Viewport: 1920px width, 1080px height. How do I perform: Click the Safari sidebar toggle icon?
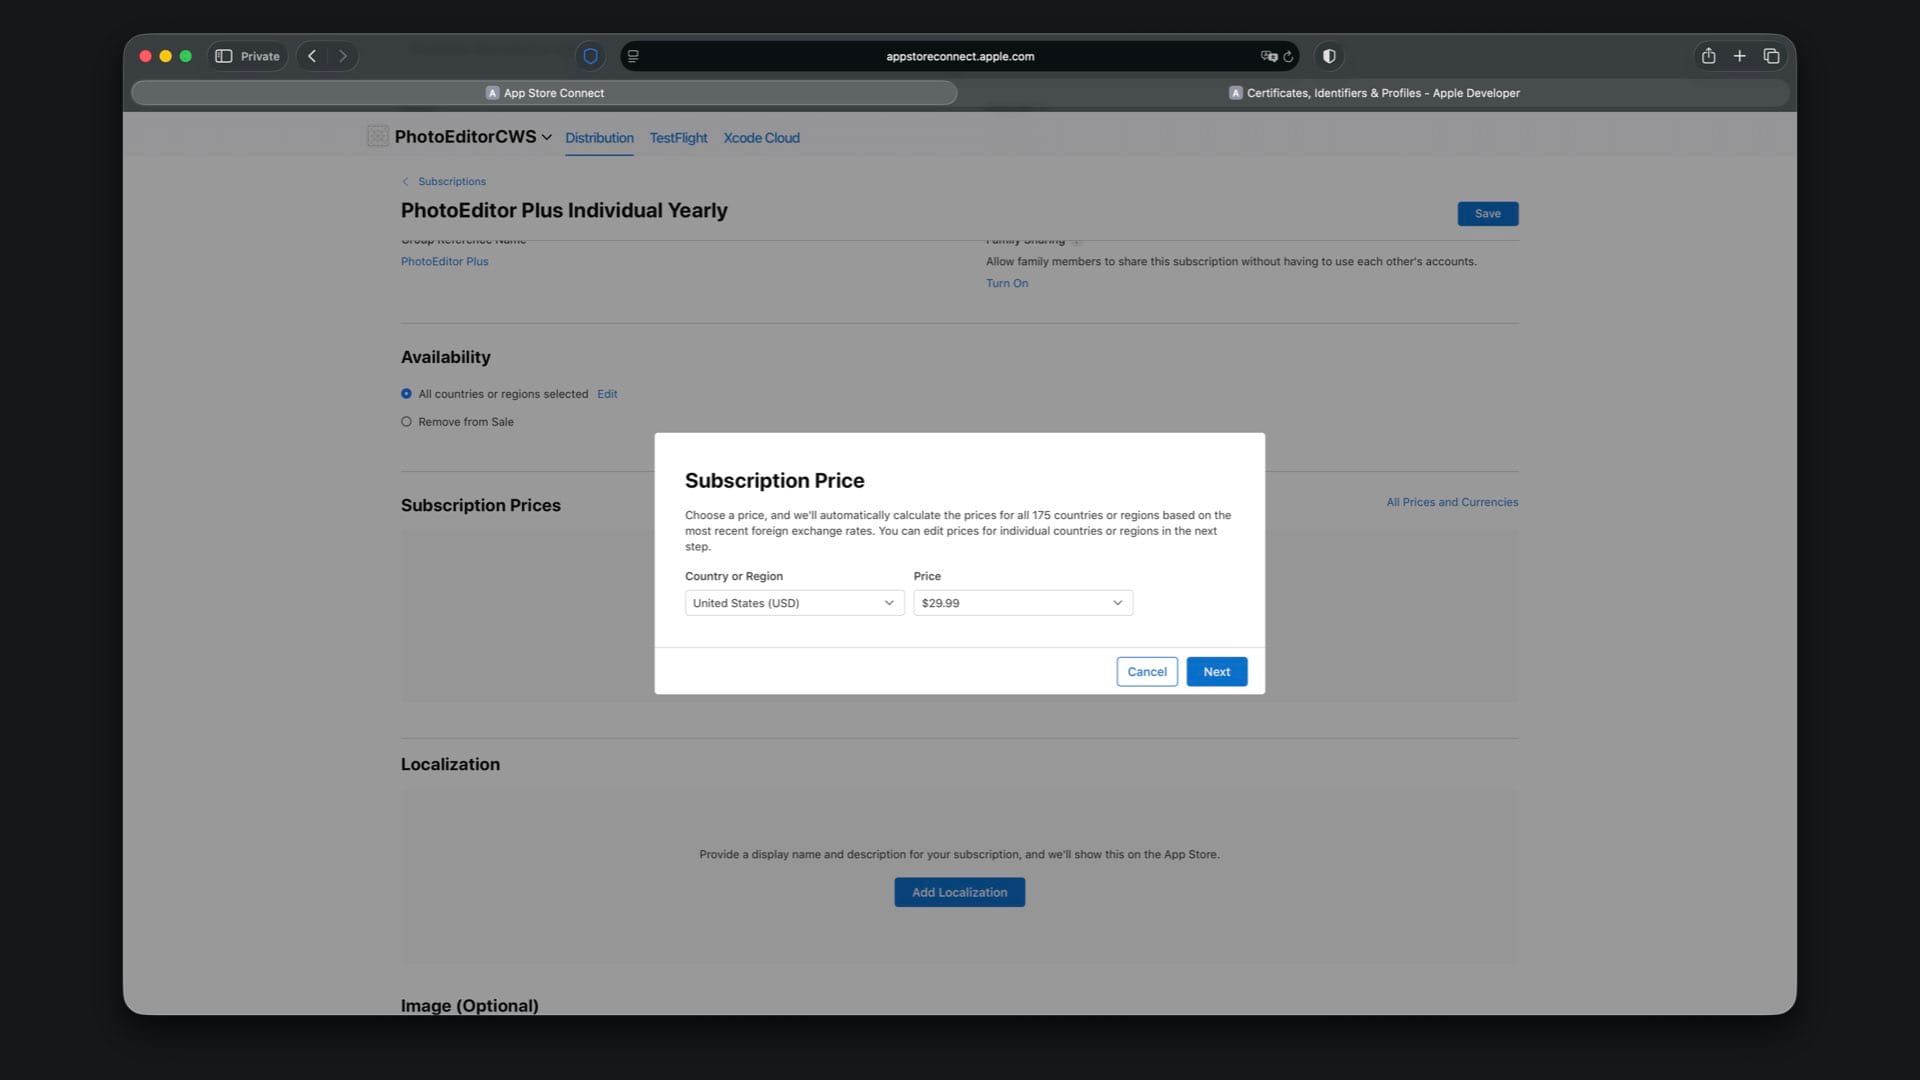pyautogui.click(x=224, y=56)
